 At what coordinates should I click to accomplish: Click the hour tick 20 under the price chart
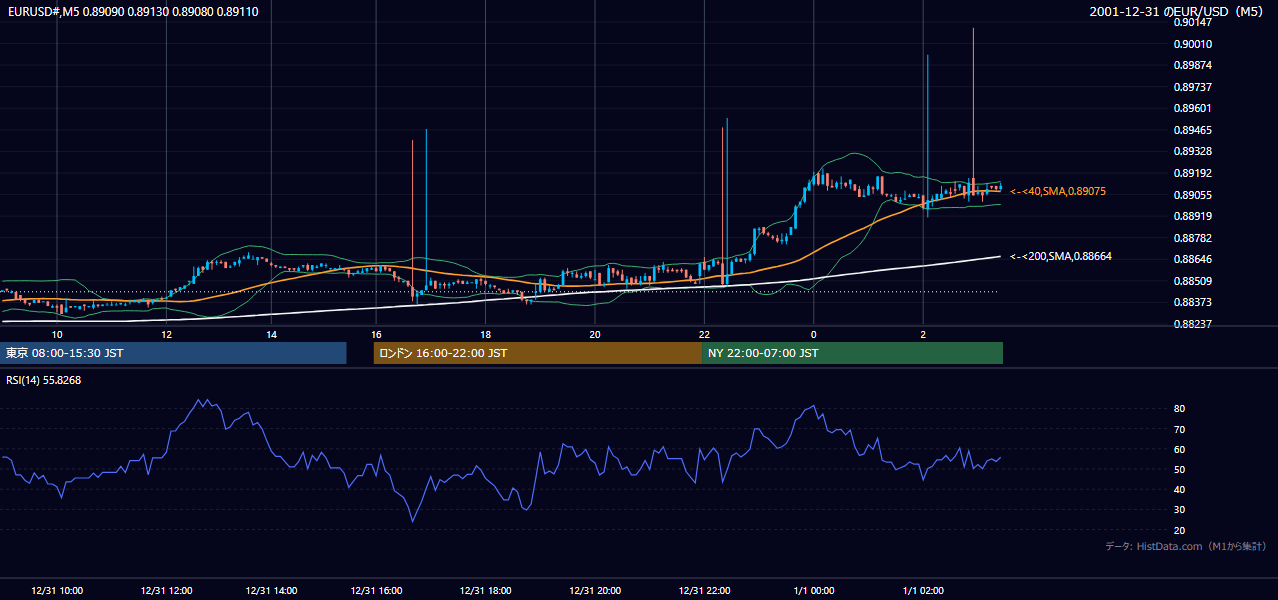coord(595,334)
